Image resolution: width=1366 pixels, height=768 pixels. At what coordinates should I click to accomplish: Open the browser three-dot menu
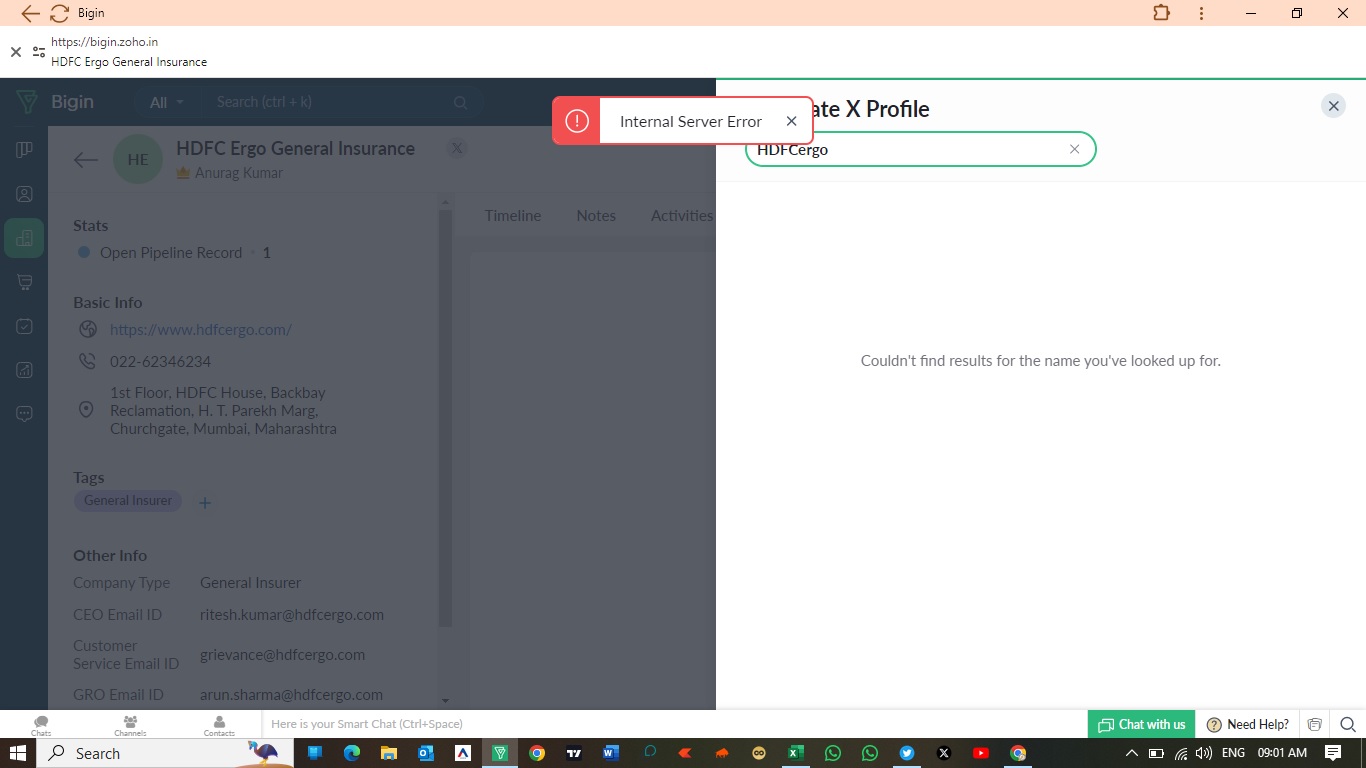pos(1202,13)
